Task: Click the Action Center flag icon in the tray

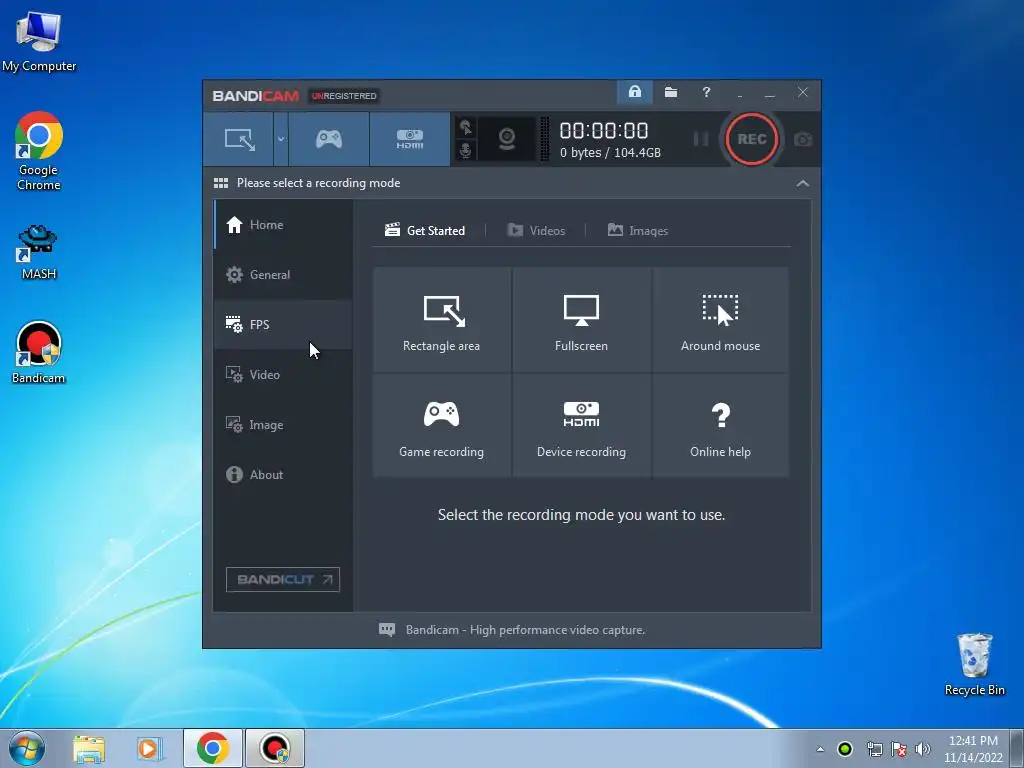Action: pos(899,749)
